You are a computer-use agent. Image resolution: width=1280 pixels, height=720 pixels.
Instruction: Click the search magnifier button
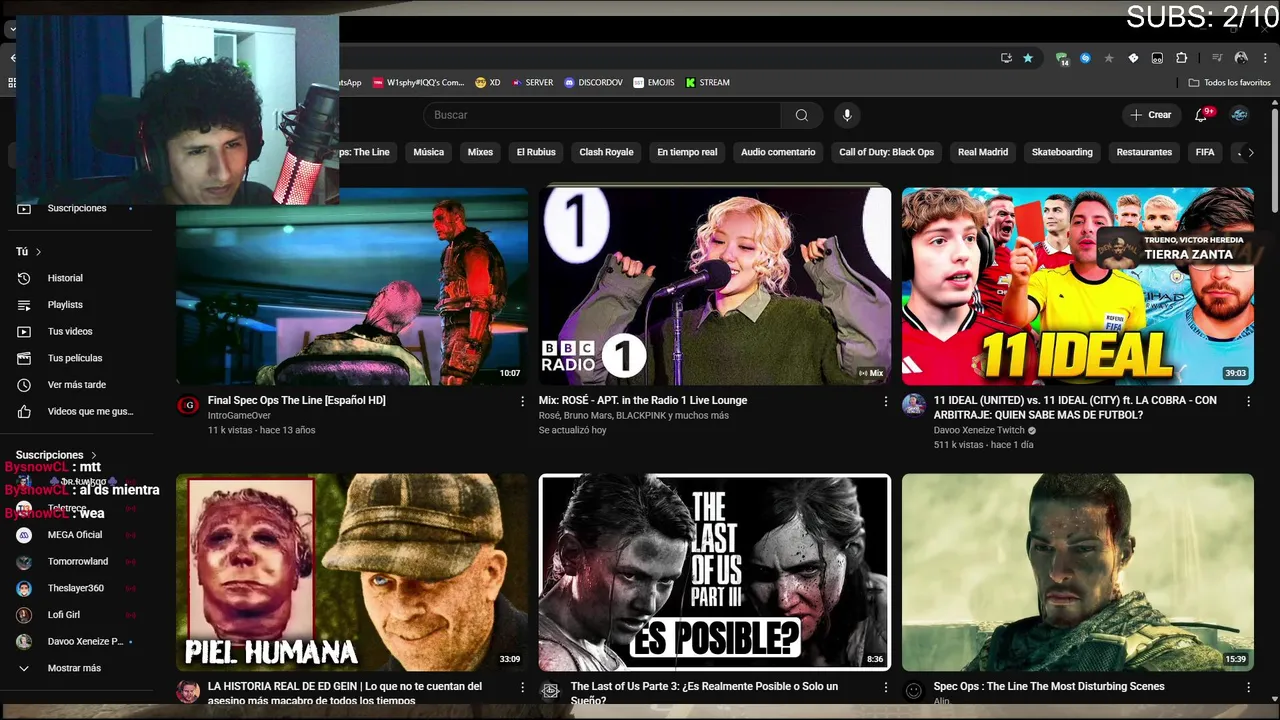[801, 115]
